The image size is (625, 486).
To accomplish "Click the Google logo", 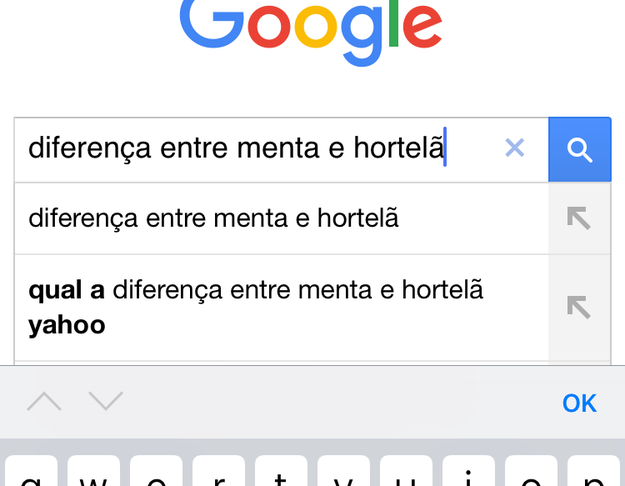I will pyautogui.click(x=312, y=30).
